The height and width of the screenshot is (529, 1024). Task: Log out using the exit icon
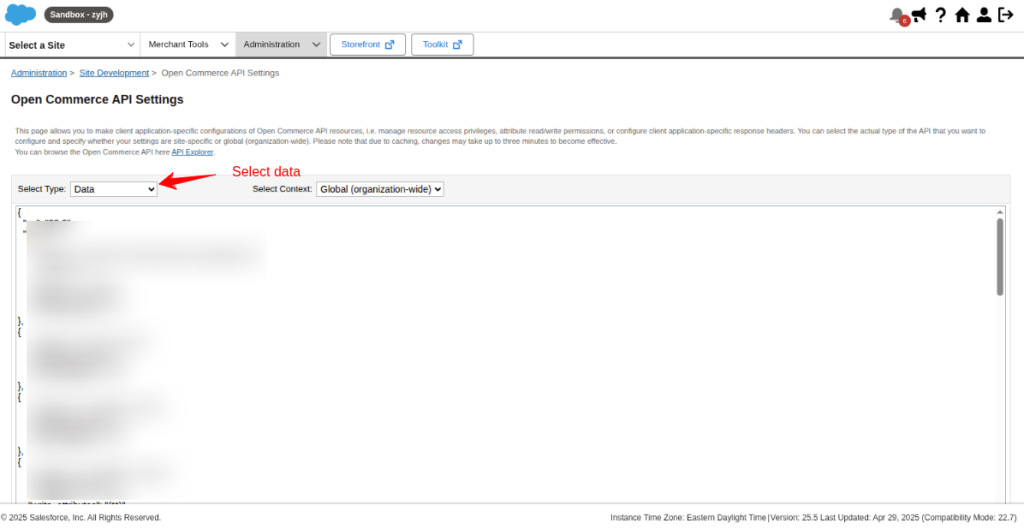(1006, 15)
